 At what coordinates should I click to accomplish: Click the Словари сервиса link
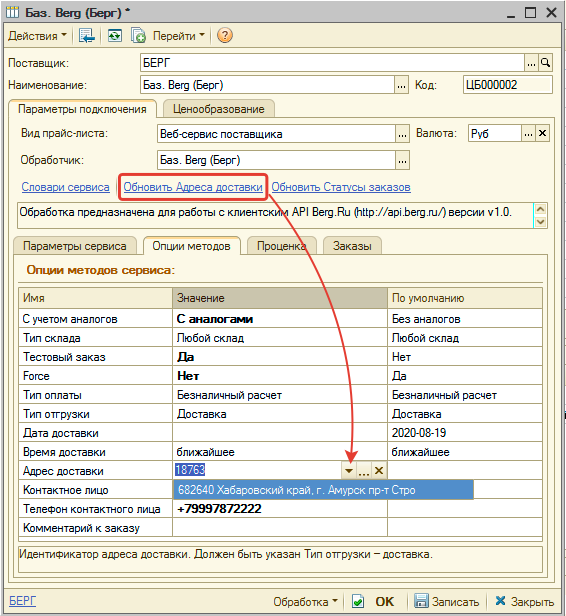(x=66, y=187)
